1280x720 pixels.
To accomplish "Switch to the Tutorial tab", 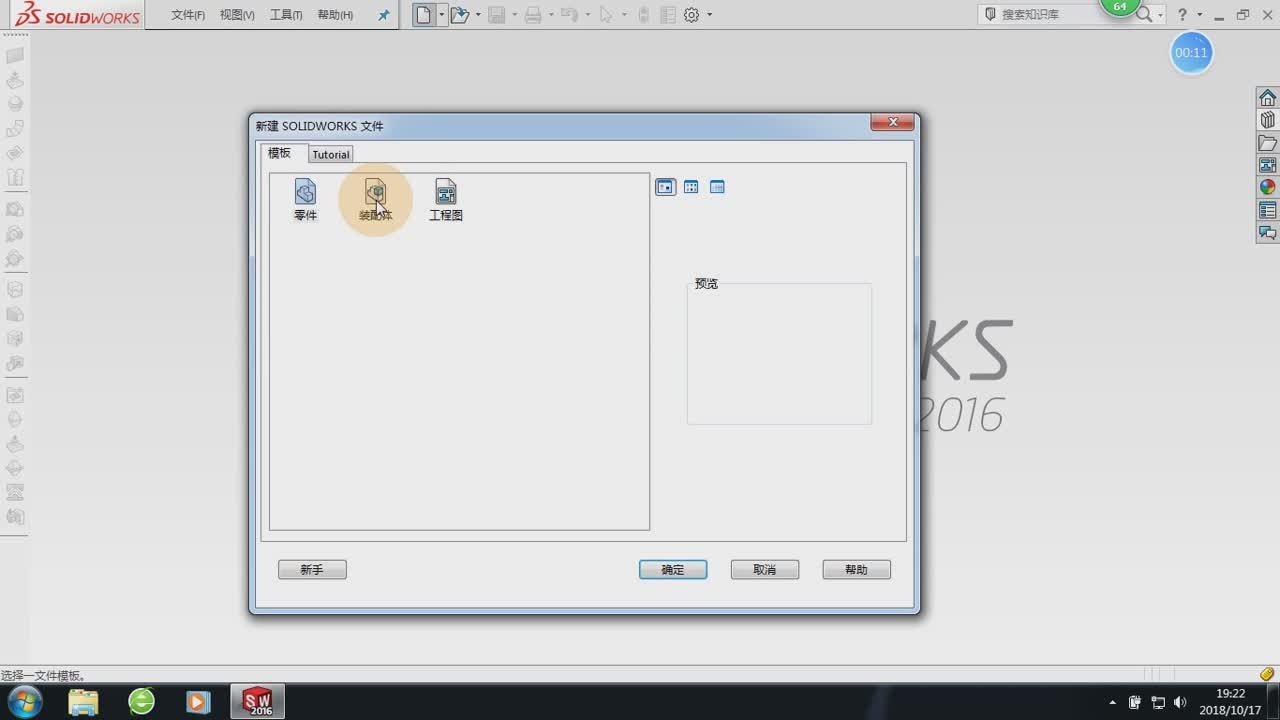I will coord(331,154).
